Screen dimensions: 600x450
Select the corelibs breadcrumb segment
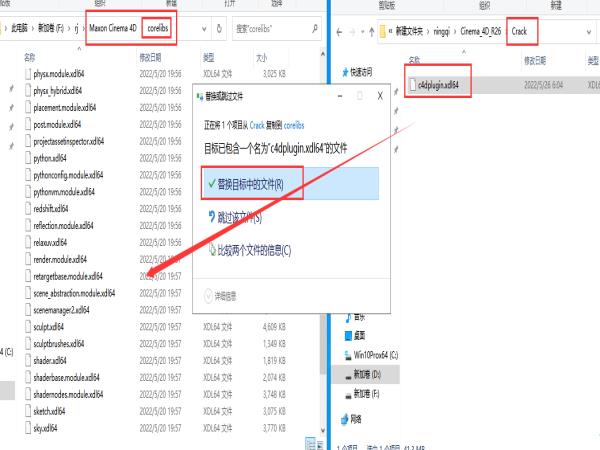(158, 28)
